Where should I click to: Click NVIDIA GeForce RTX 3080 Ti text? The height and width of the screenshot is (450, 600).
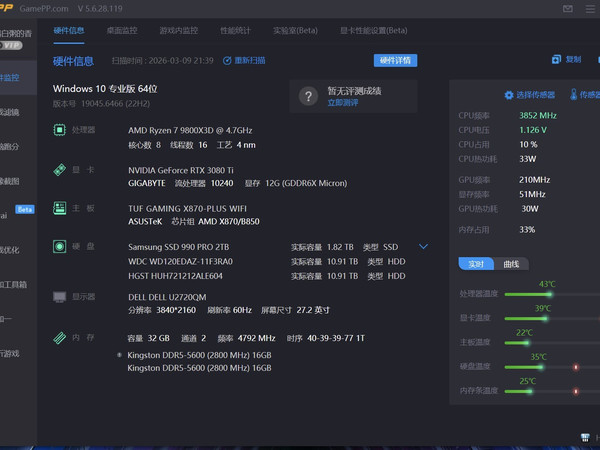click(181, 170)
